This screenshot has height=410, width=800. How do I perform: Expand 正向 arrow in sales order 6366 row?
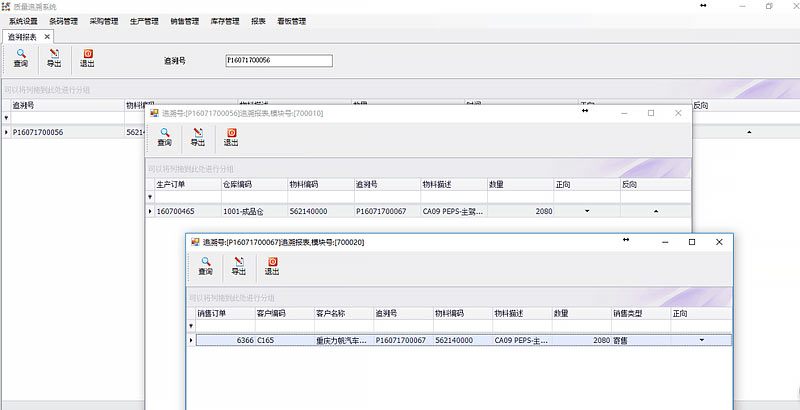pos(701,340)
